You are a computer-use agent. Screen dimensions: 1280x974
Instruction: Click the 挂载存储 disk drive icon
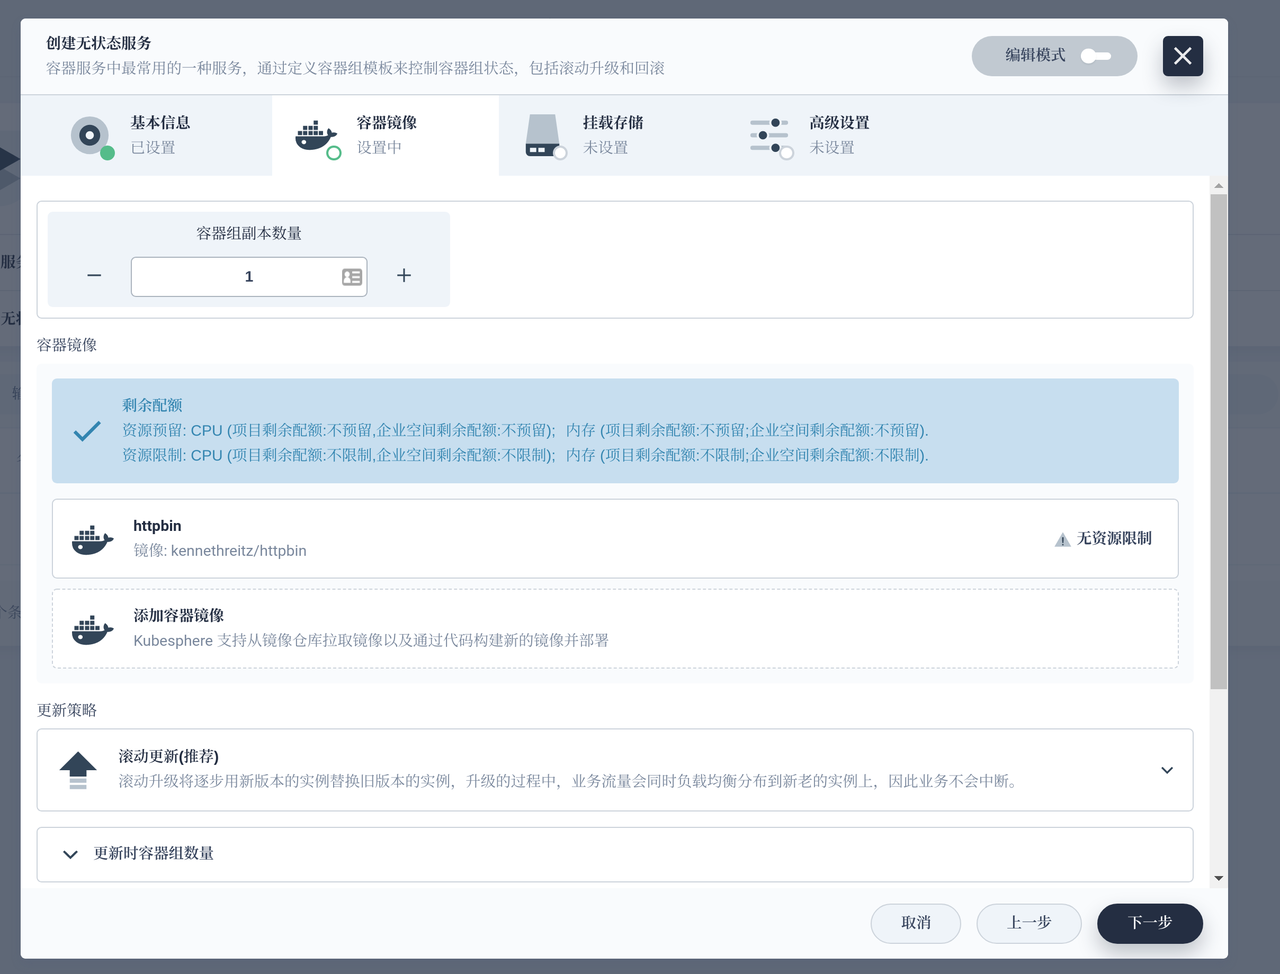545,136
